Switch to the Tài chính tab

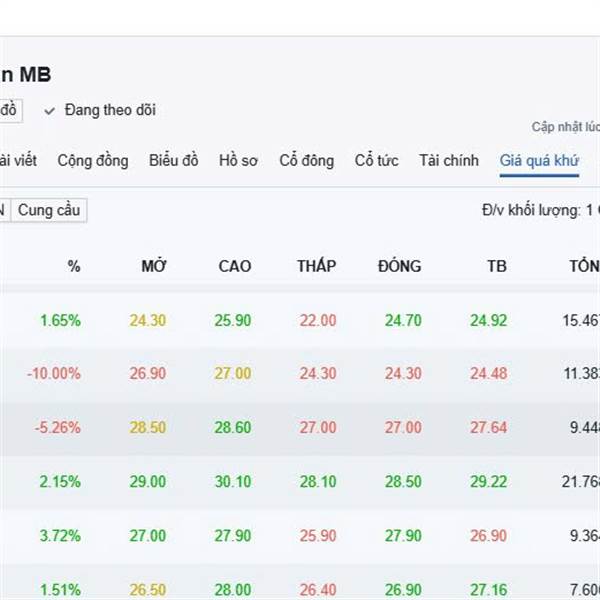tap(449, 161)
